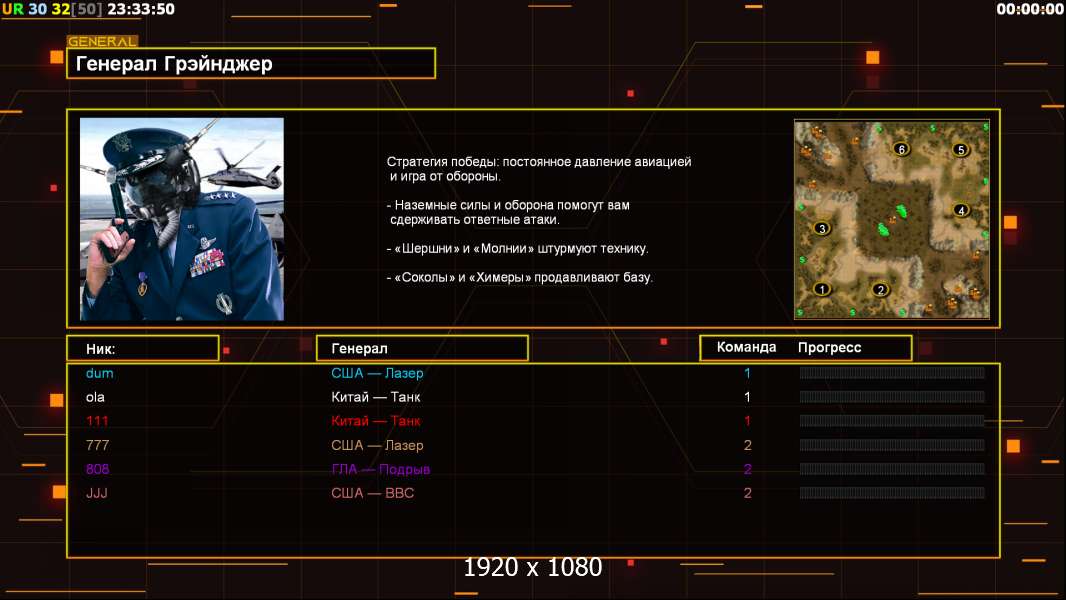1066x600 pixels.
Task: Click the Ник column header
Action: (142, 348)
